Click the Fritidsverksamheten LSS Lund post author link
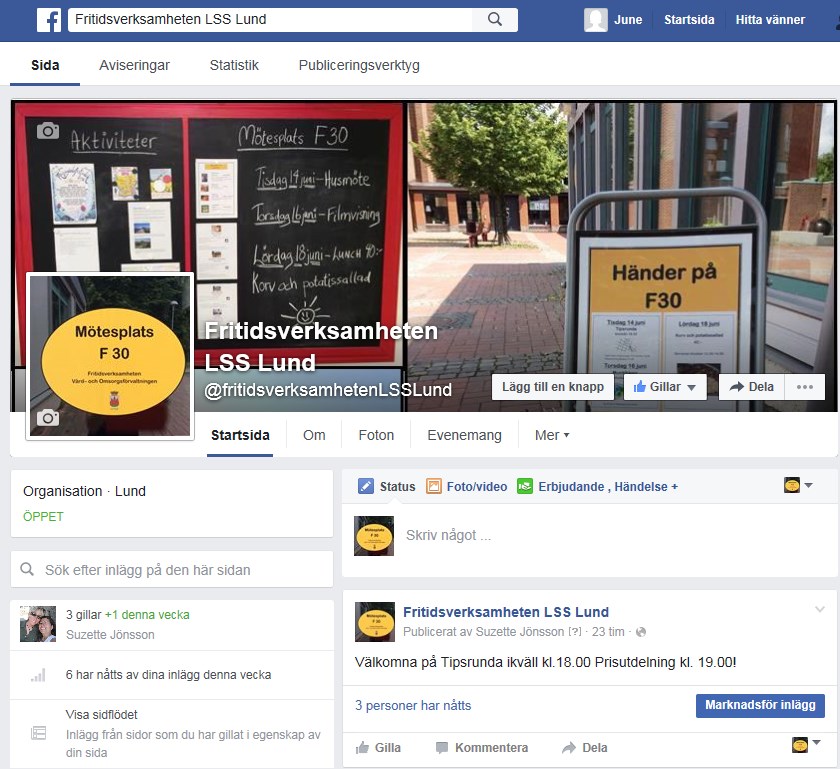 tap(506, 612)
